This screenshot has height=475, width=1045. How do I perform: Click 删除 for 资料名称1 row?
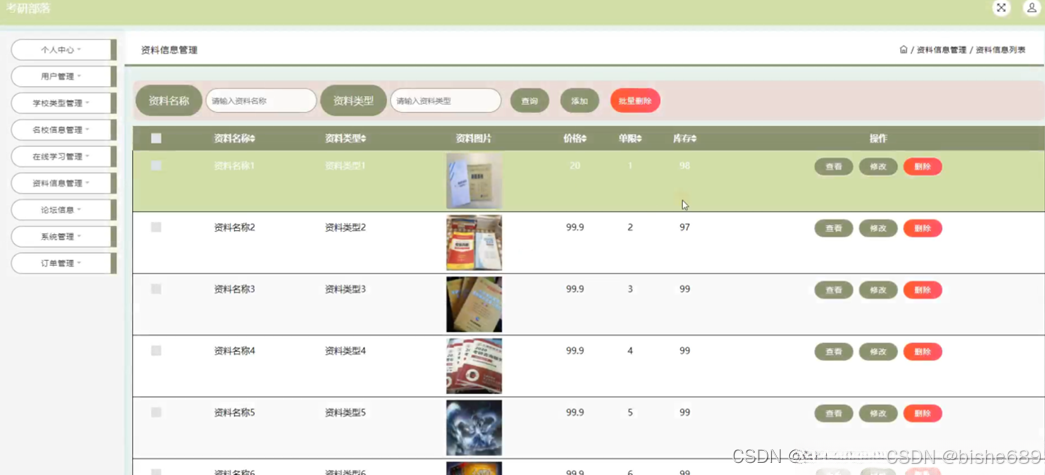tap(922, 167)
